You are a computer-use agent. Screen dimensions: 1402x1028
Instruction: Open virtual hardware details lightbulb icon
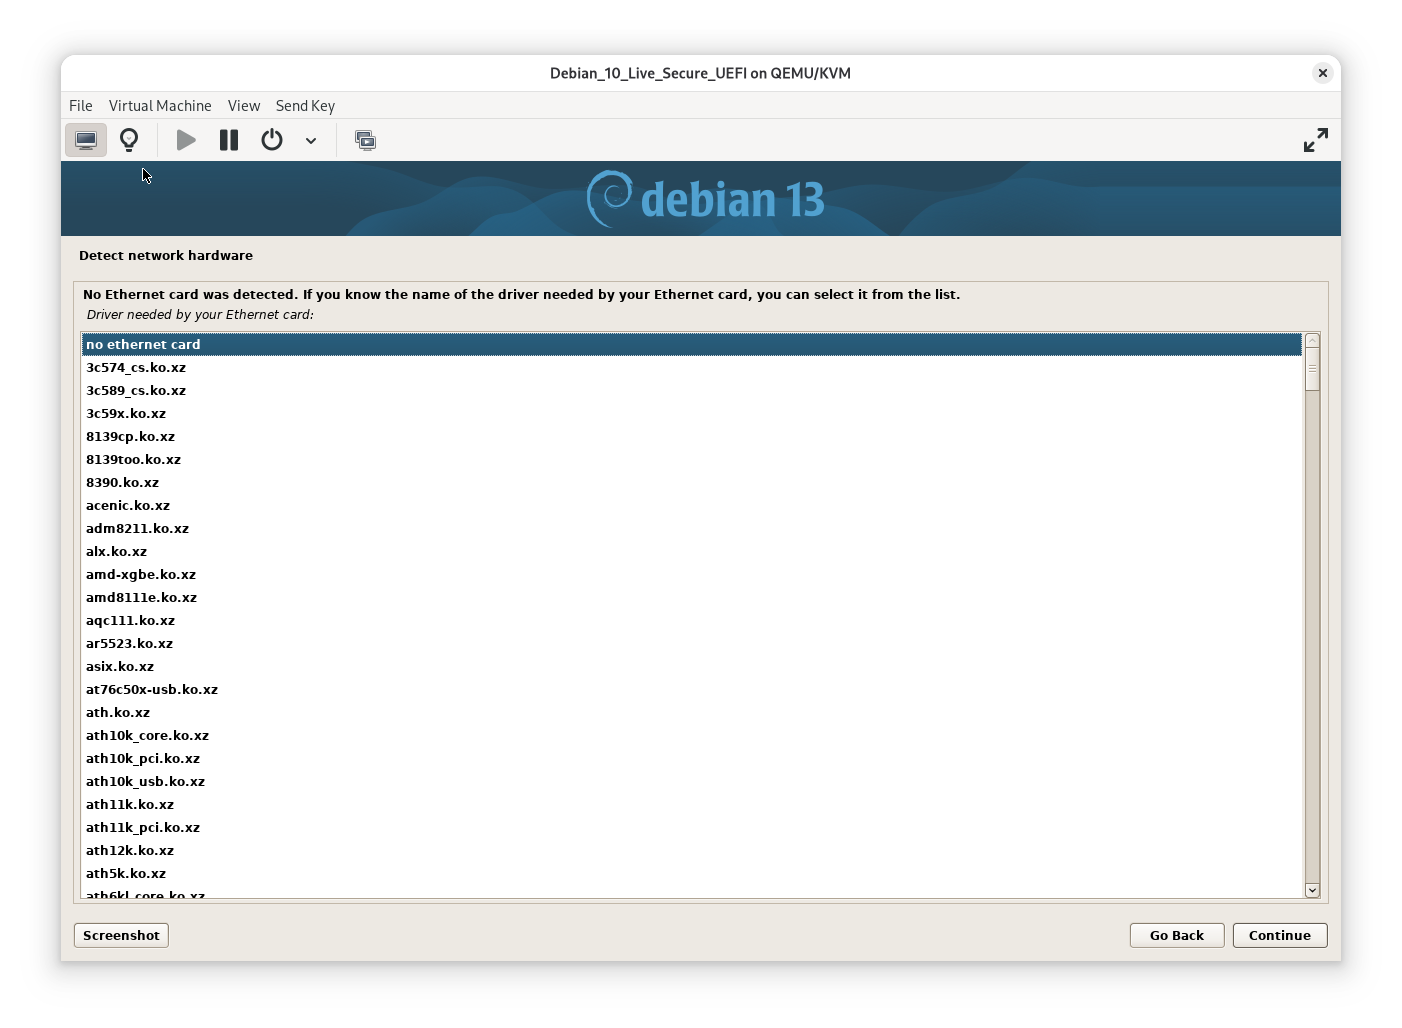(129, 140)
